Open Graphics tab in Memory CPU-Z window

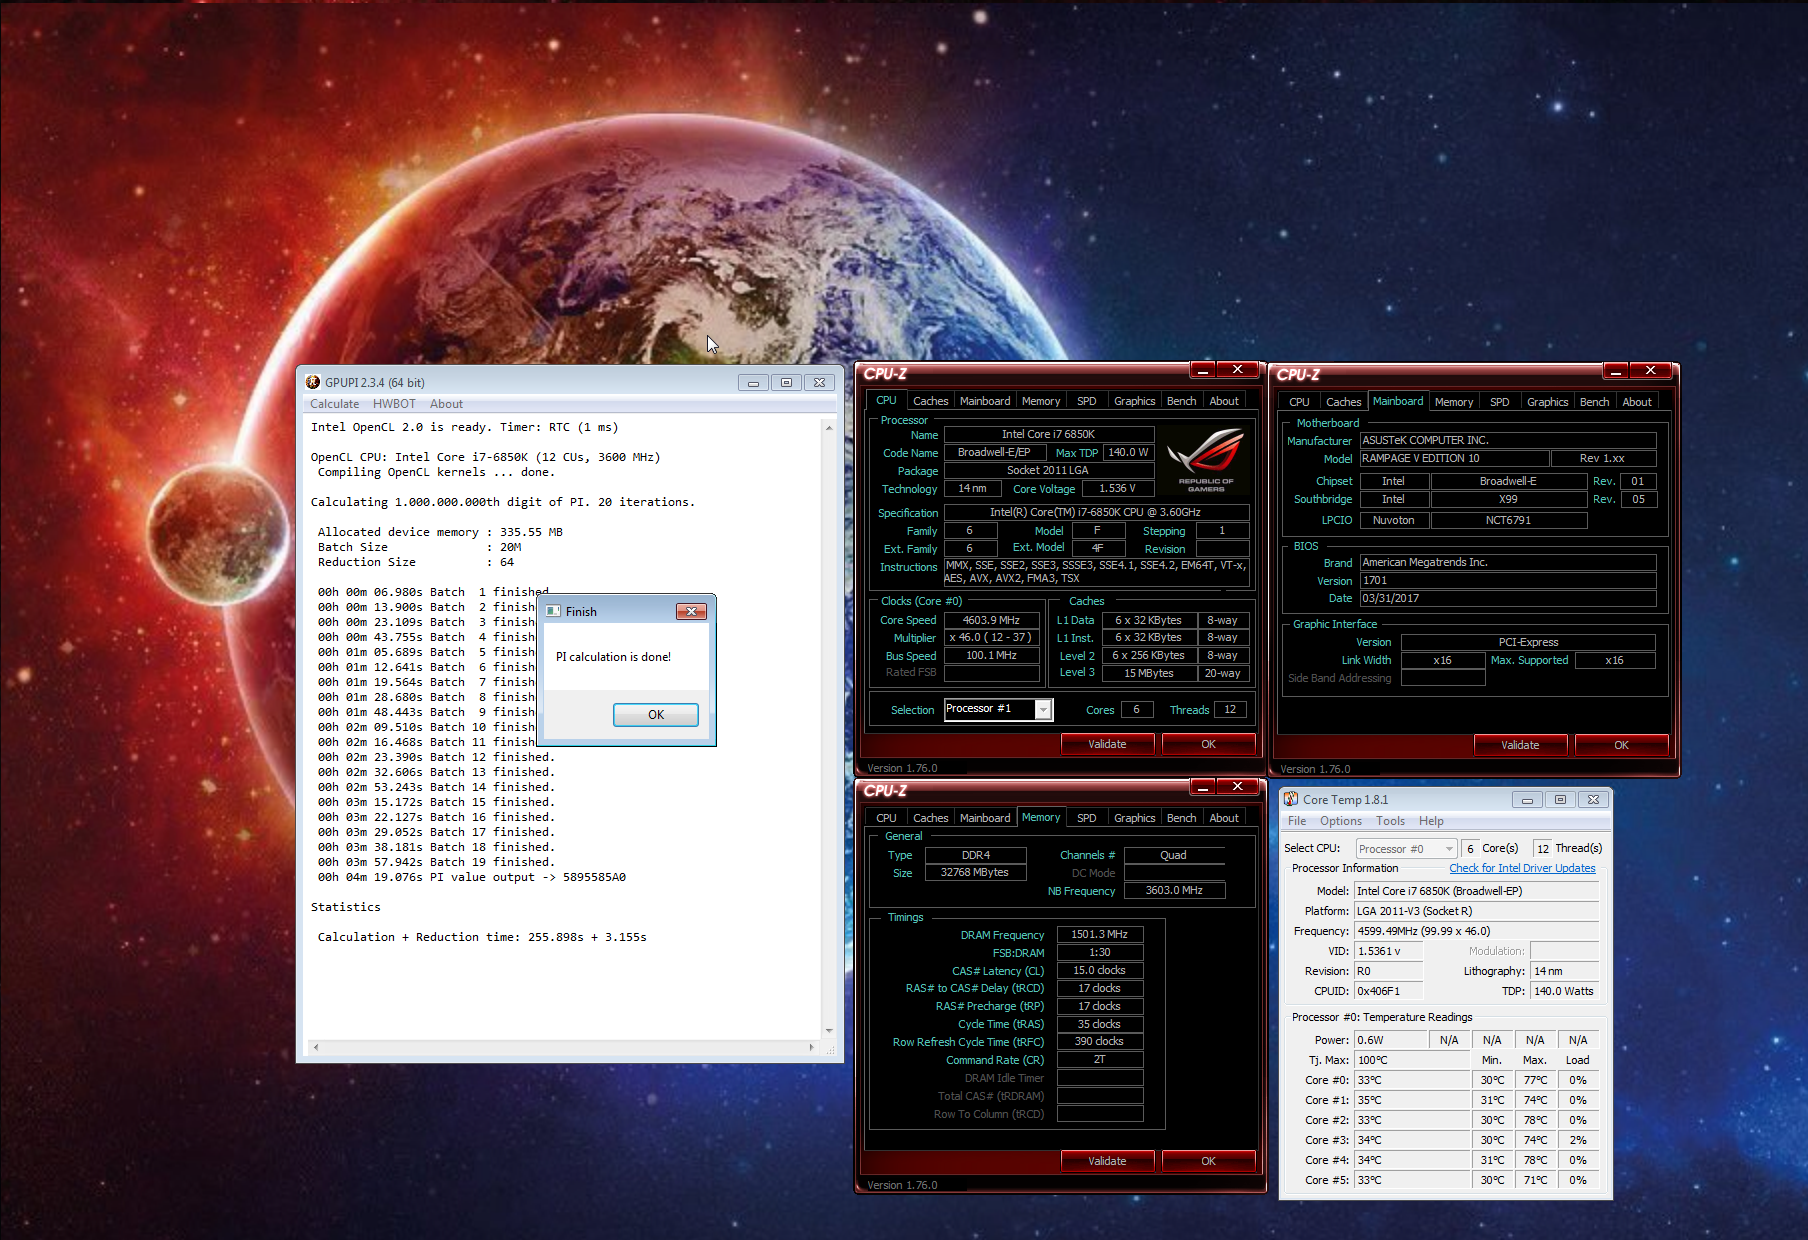tap(1135, 818)
